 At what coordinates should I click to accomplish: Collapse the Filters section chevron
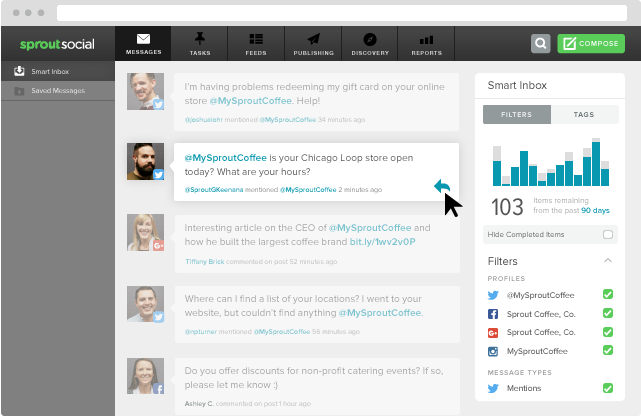tap(608, 260)
